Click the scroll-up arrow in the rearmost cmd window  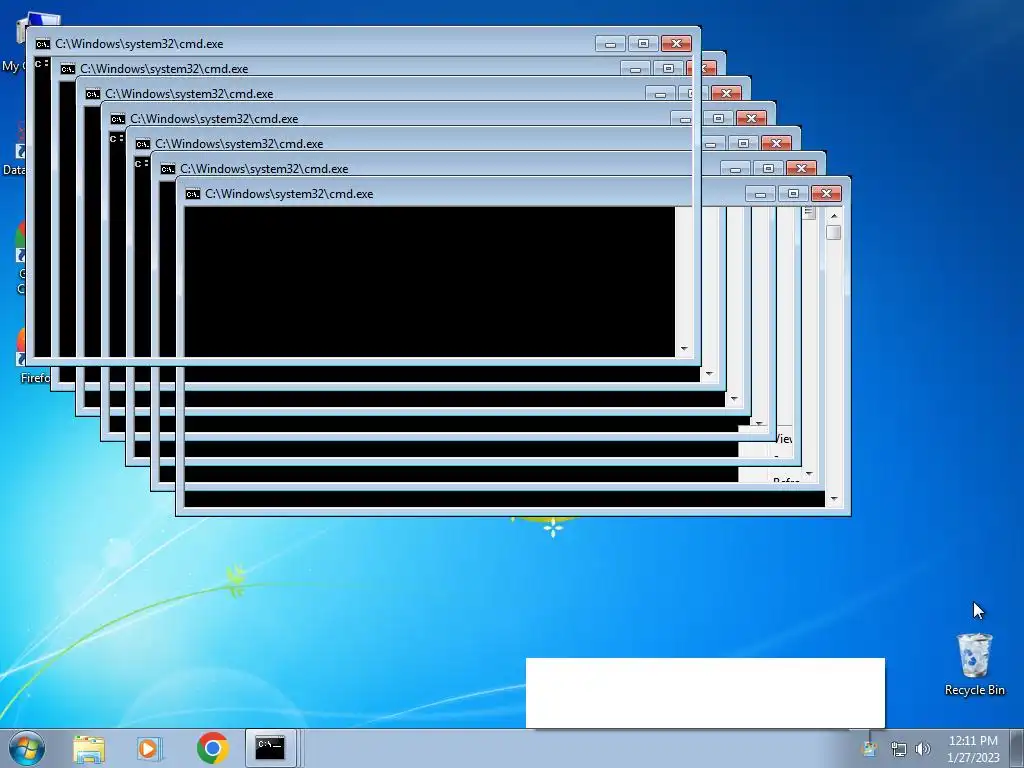pyautogui.click(x=833, y=215)
